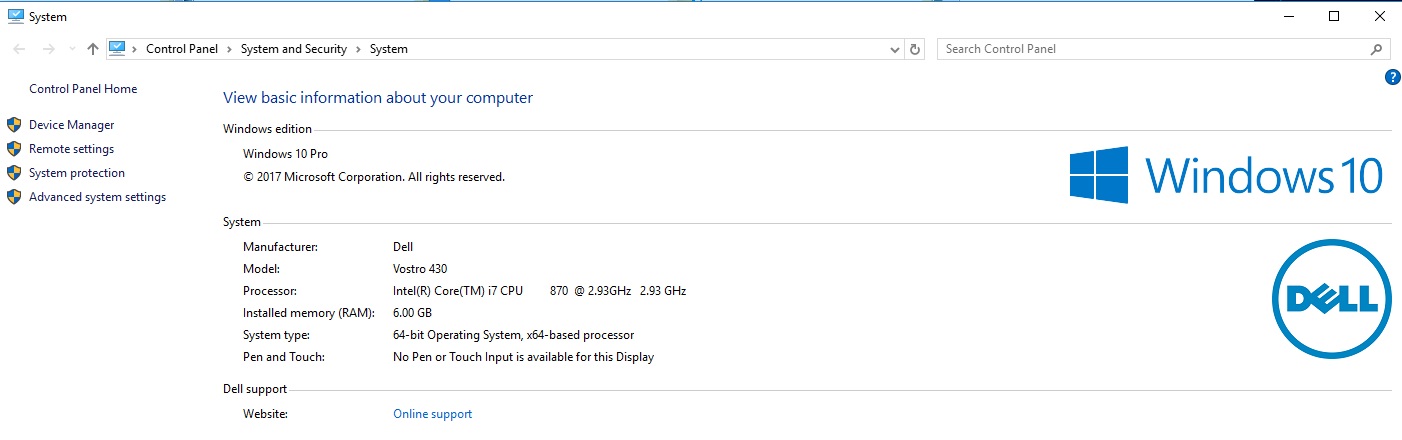Refresh the System page in the address bar
The height and width of the screenshot is (440, 1402).
(x=915, y=49)
